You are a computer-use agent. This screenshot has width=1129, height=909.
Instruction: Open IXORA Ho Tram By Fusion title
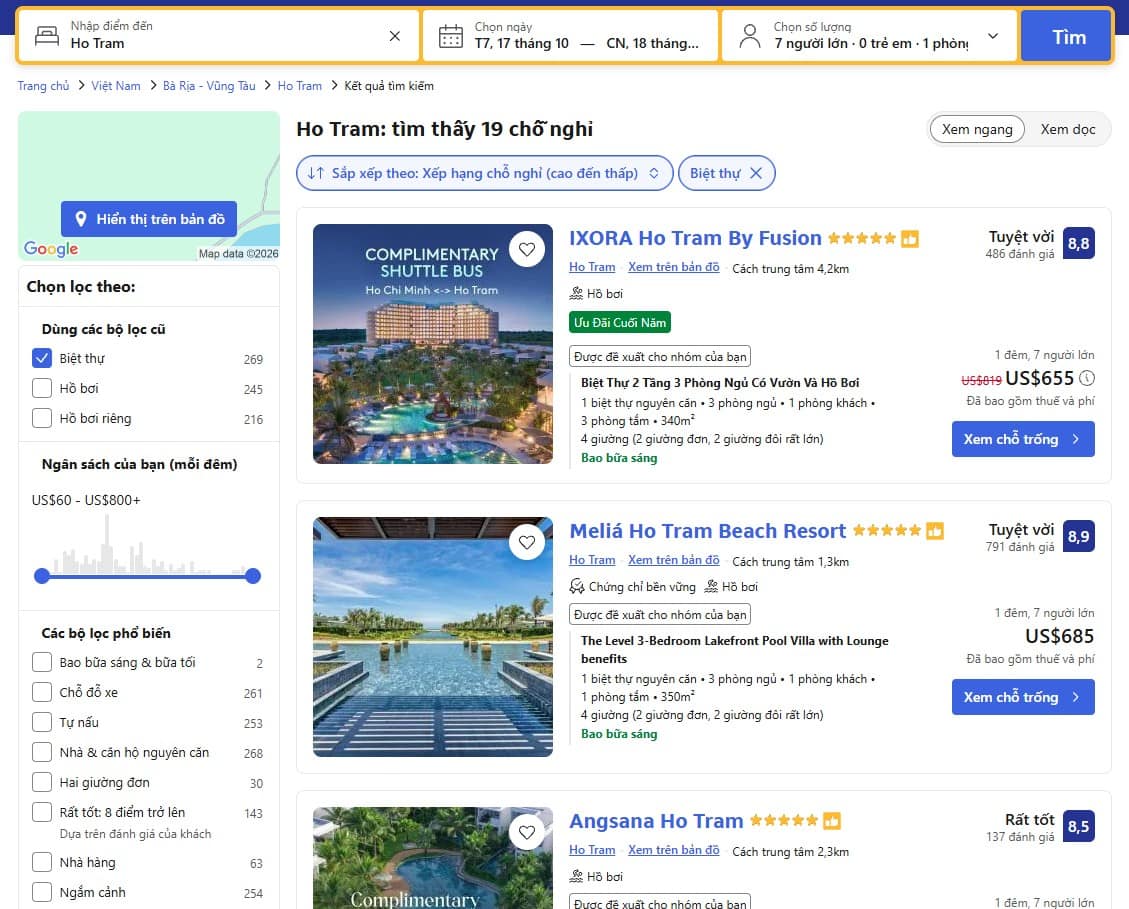(695, 238)
